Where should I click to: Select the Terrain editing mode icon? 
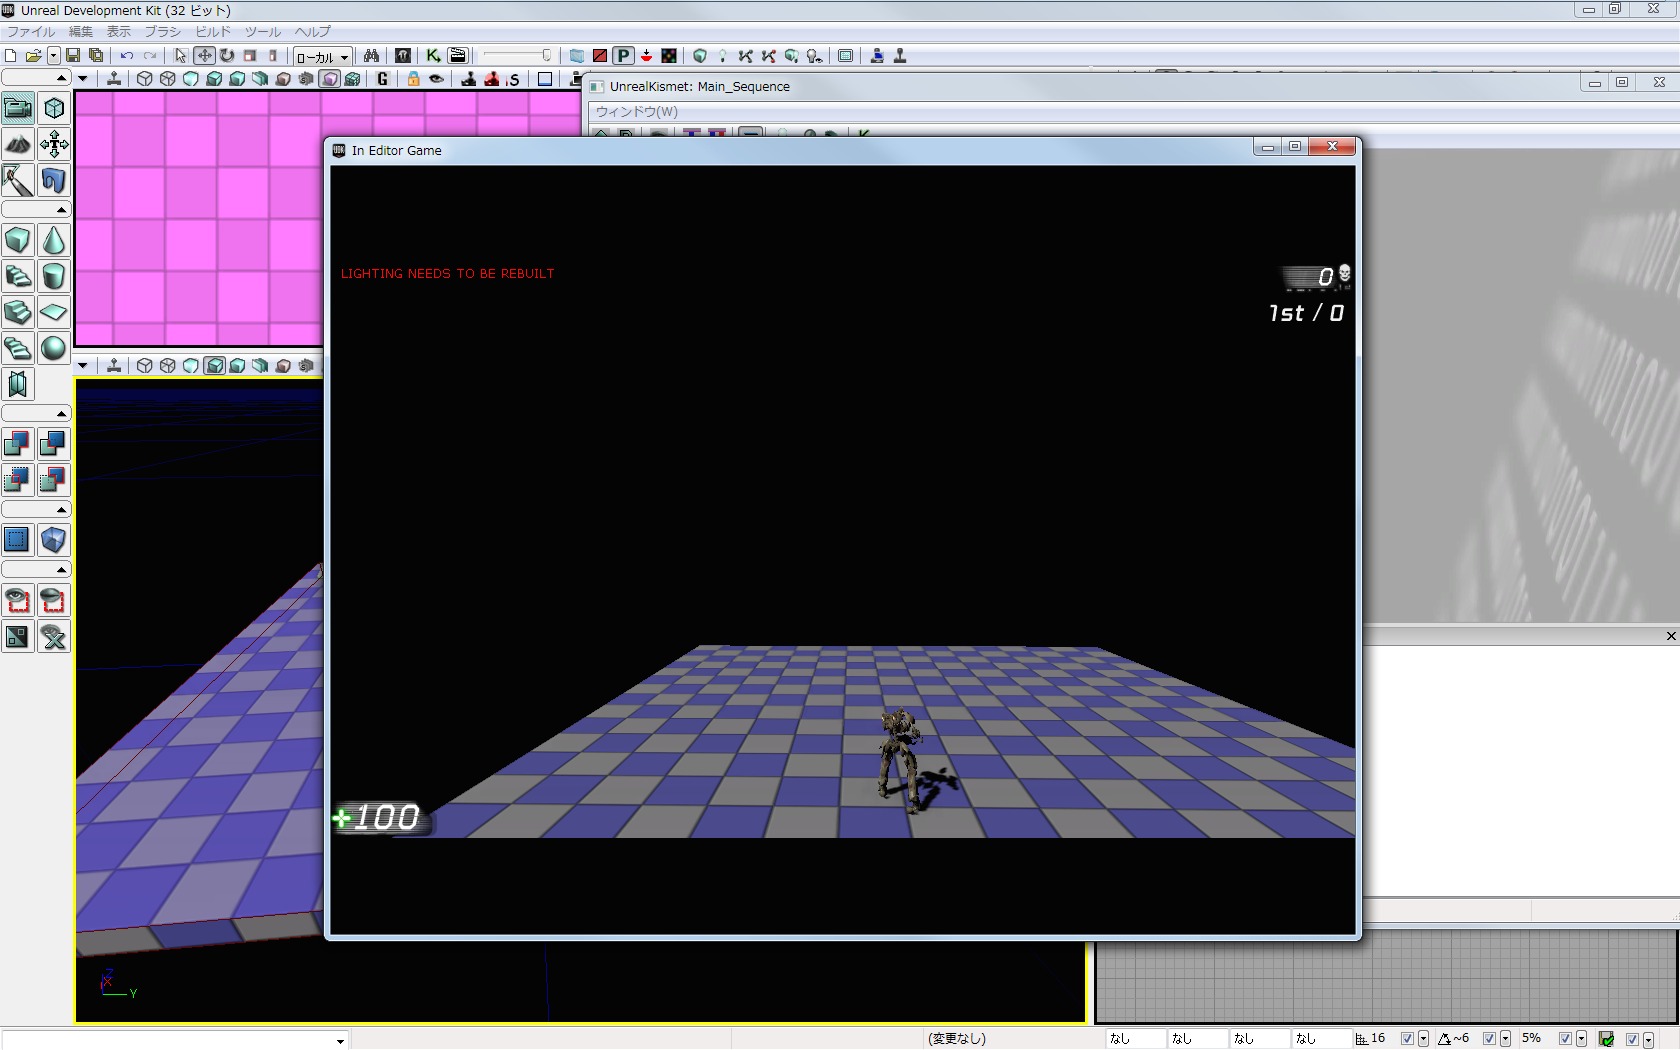click(18, 145)
